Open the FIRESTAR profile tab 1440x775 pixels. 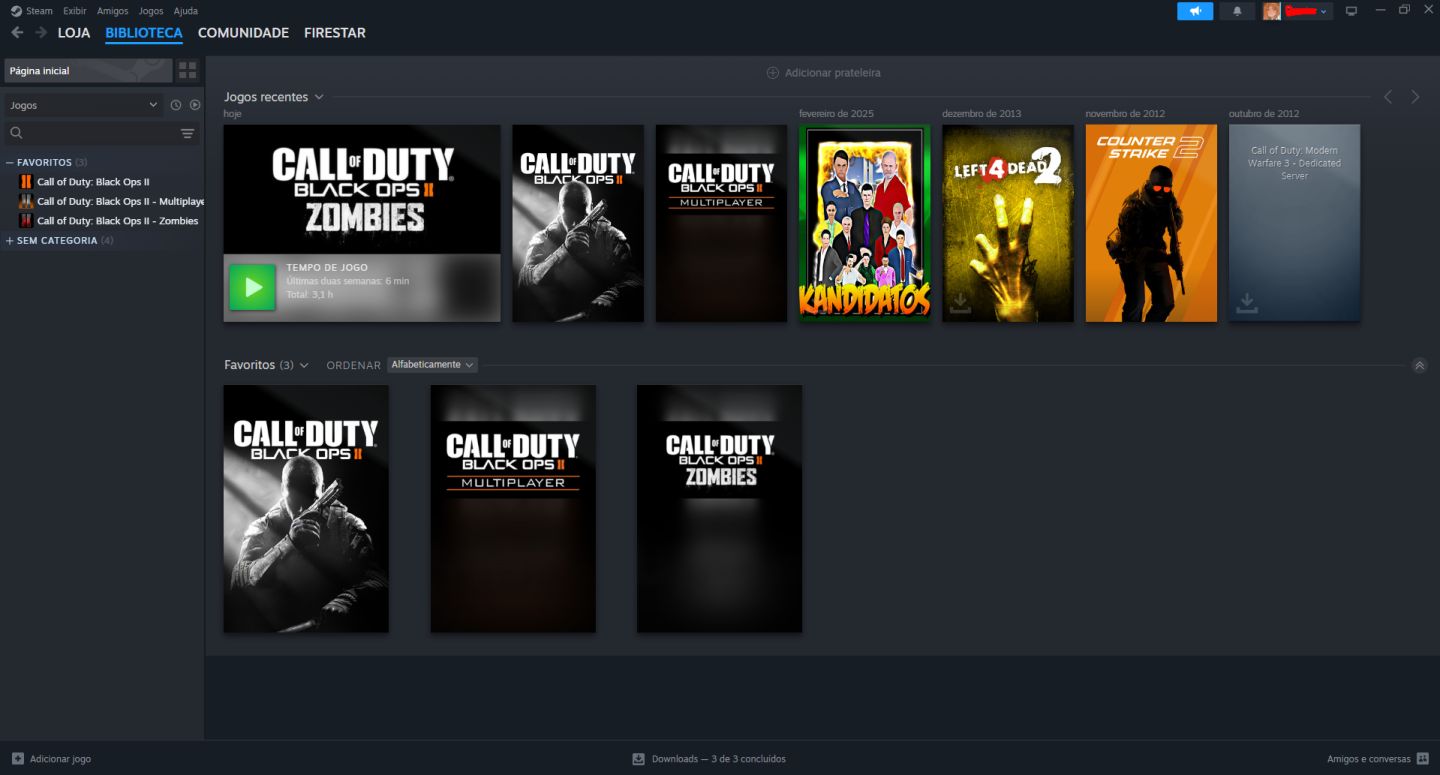coord(335,33)
